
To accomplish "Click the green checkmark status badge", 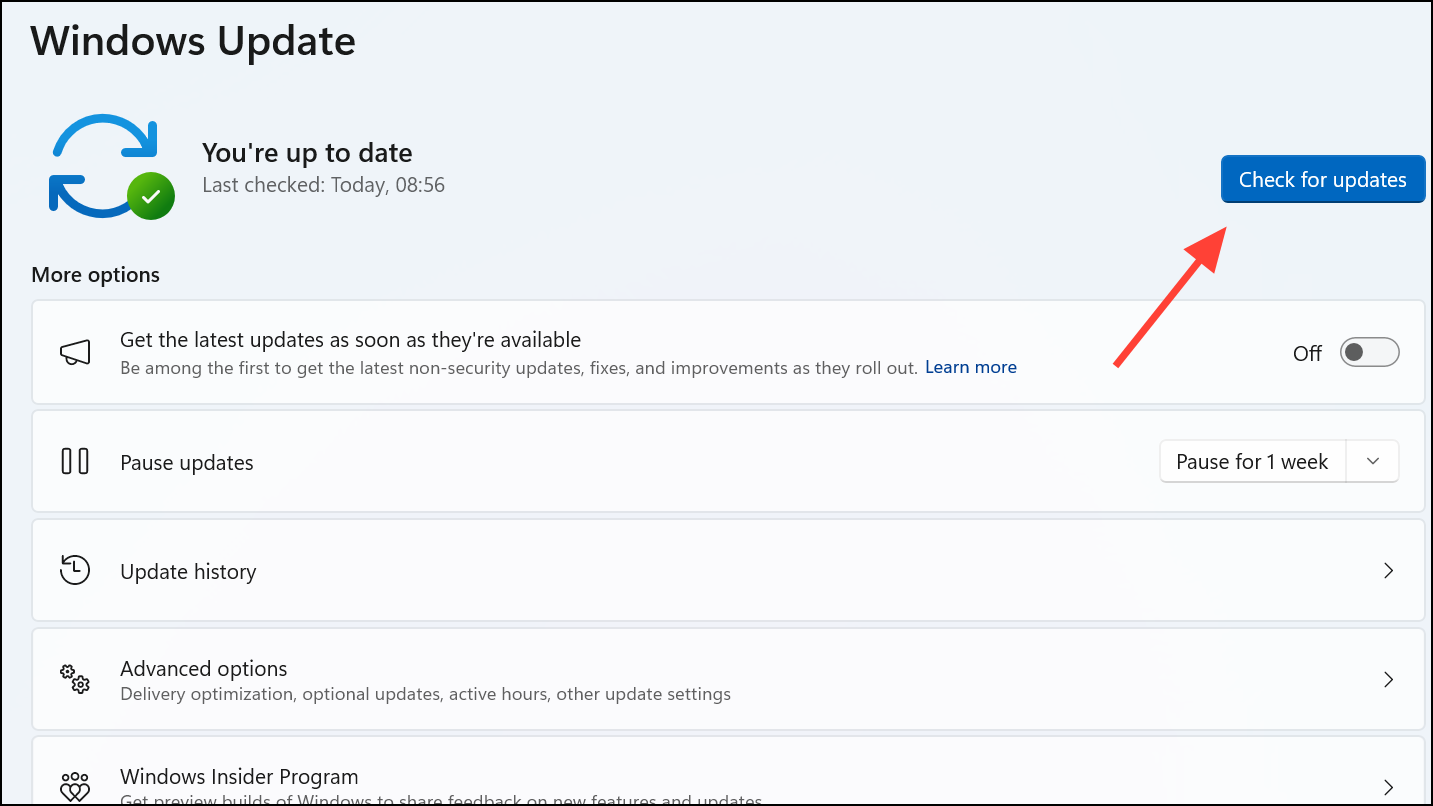I will click(151, 197).
